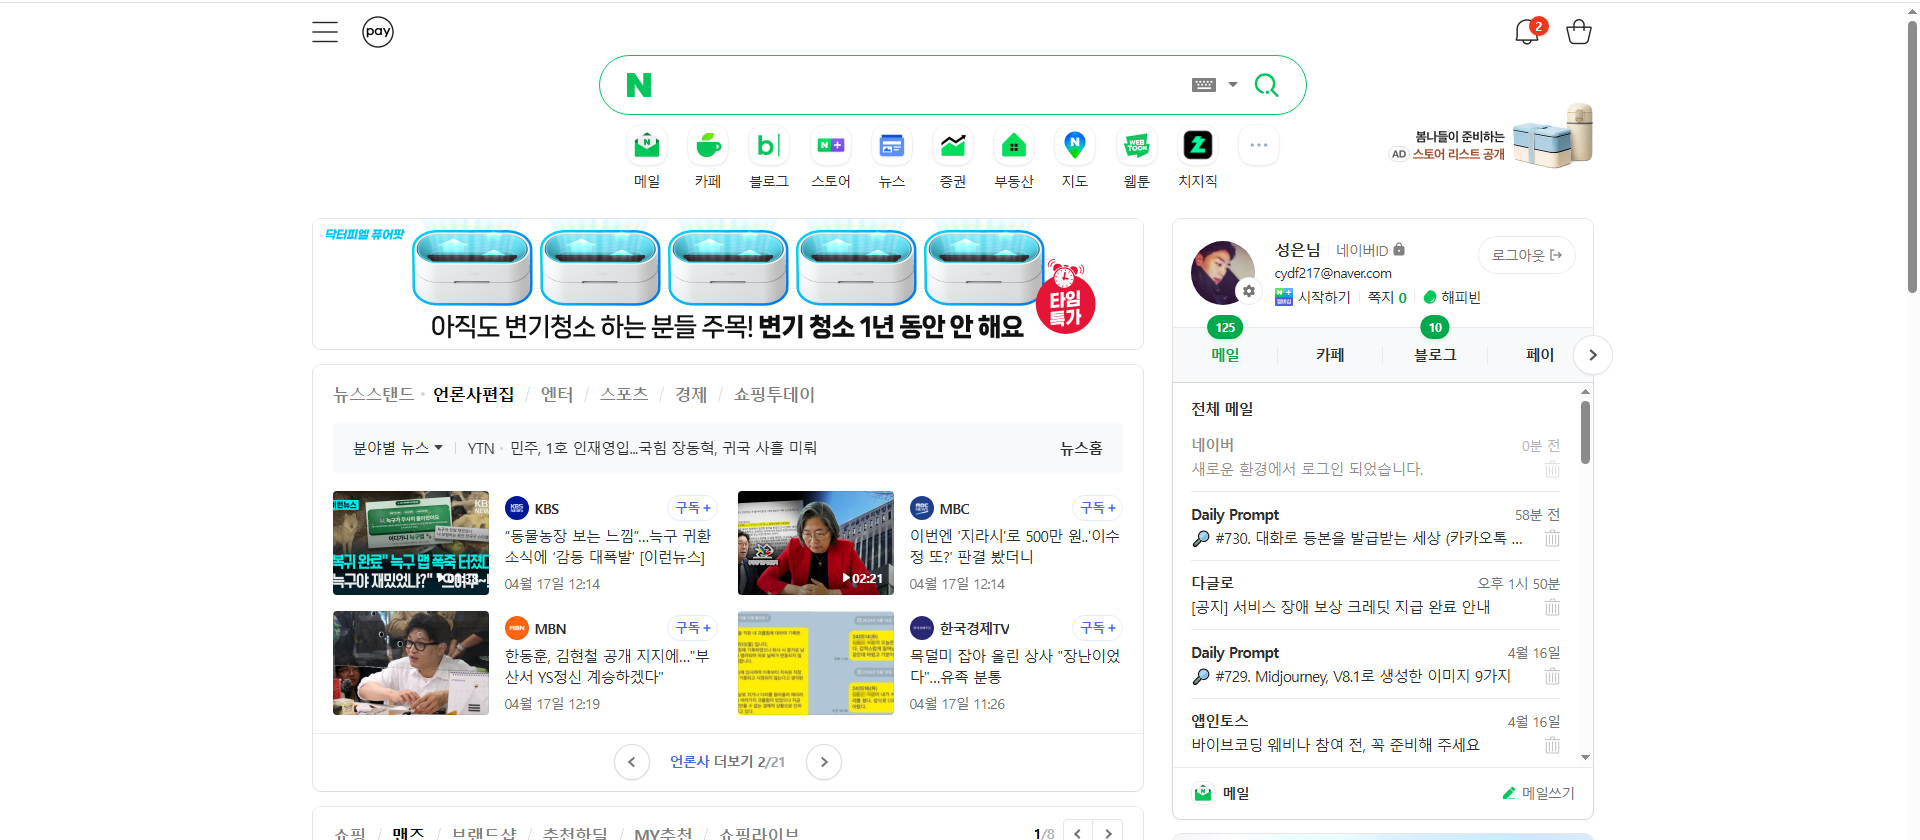Expand the 분야별 뉴스 dropdown
Screen dimensions: 1920x840
(397, 448)
